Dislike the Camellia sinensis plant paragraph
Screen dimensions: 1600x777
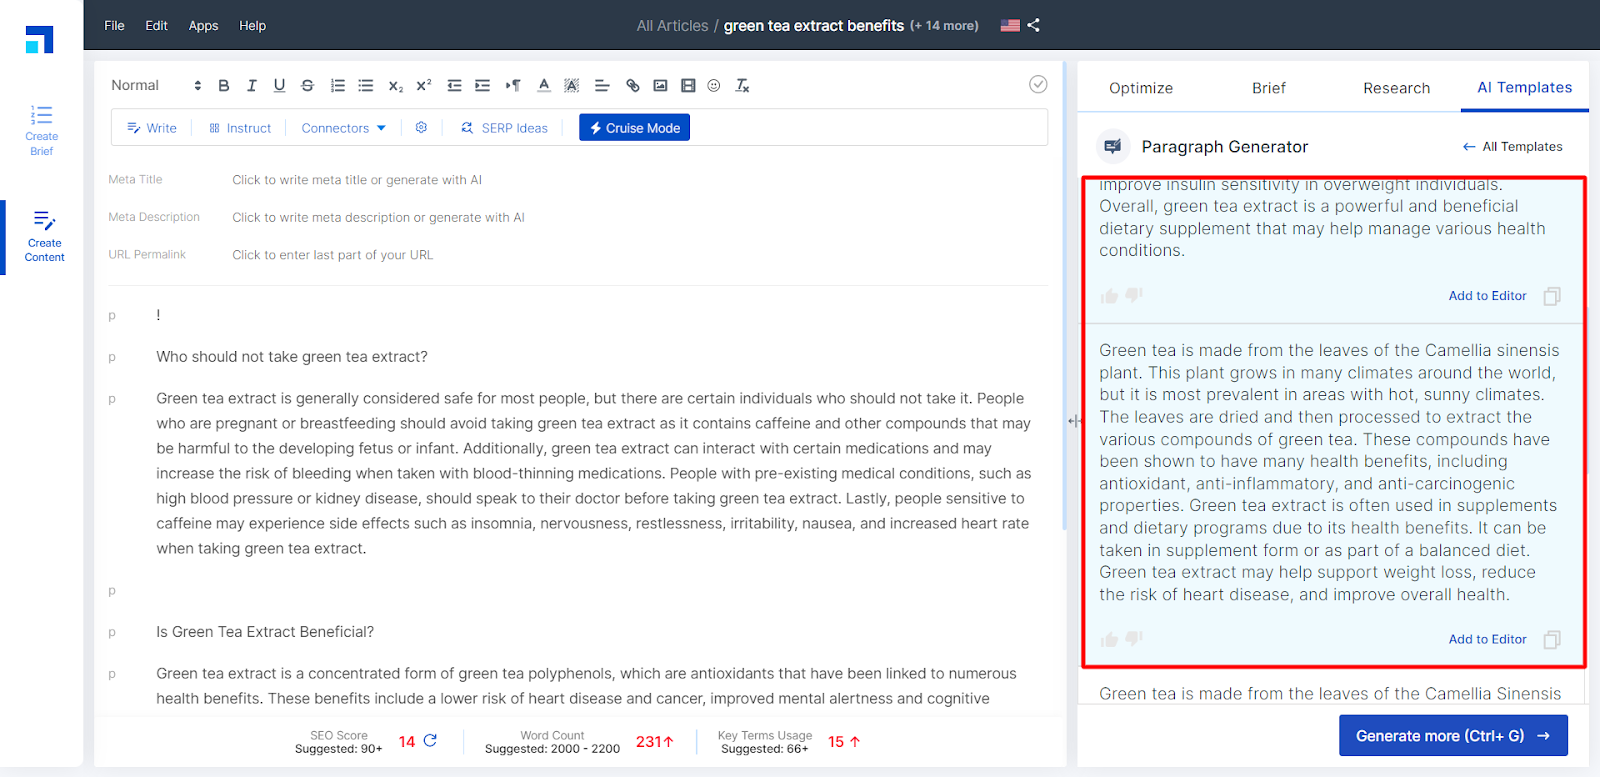1134,639
